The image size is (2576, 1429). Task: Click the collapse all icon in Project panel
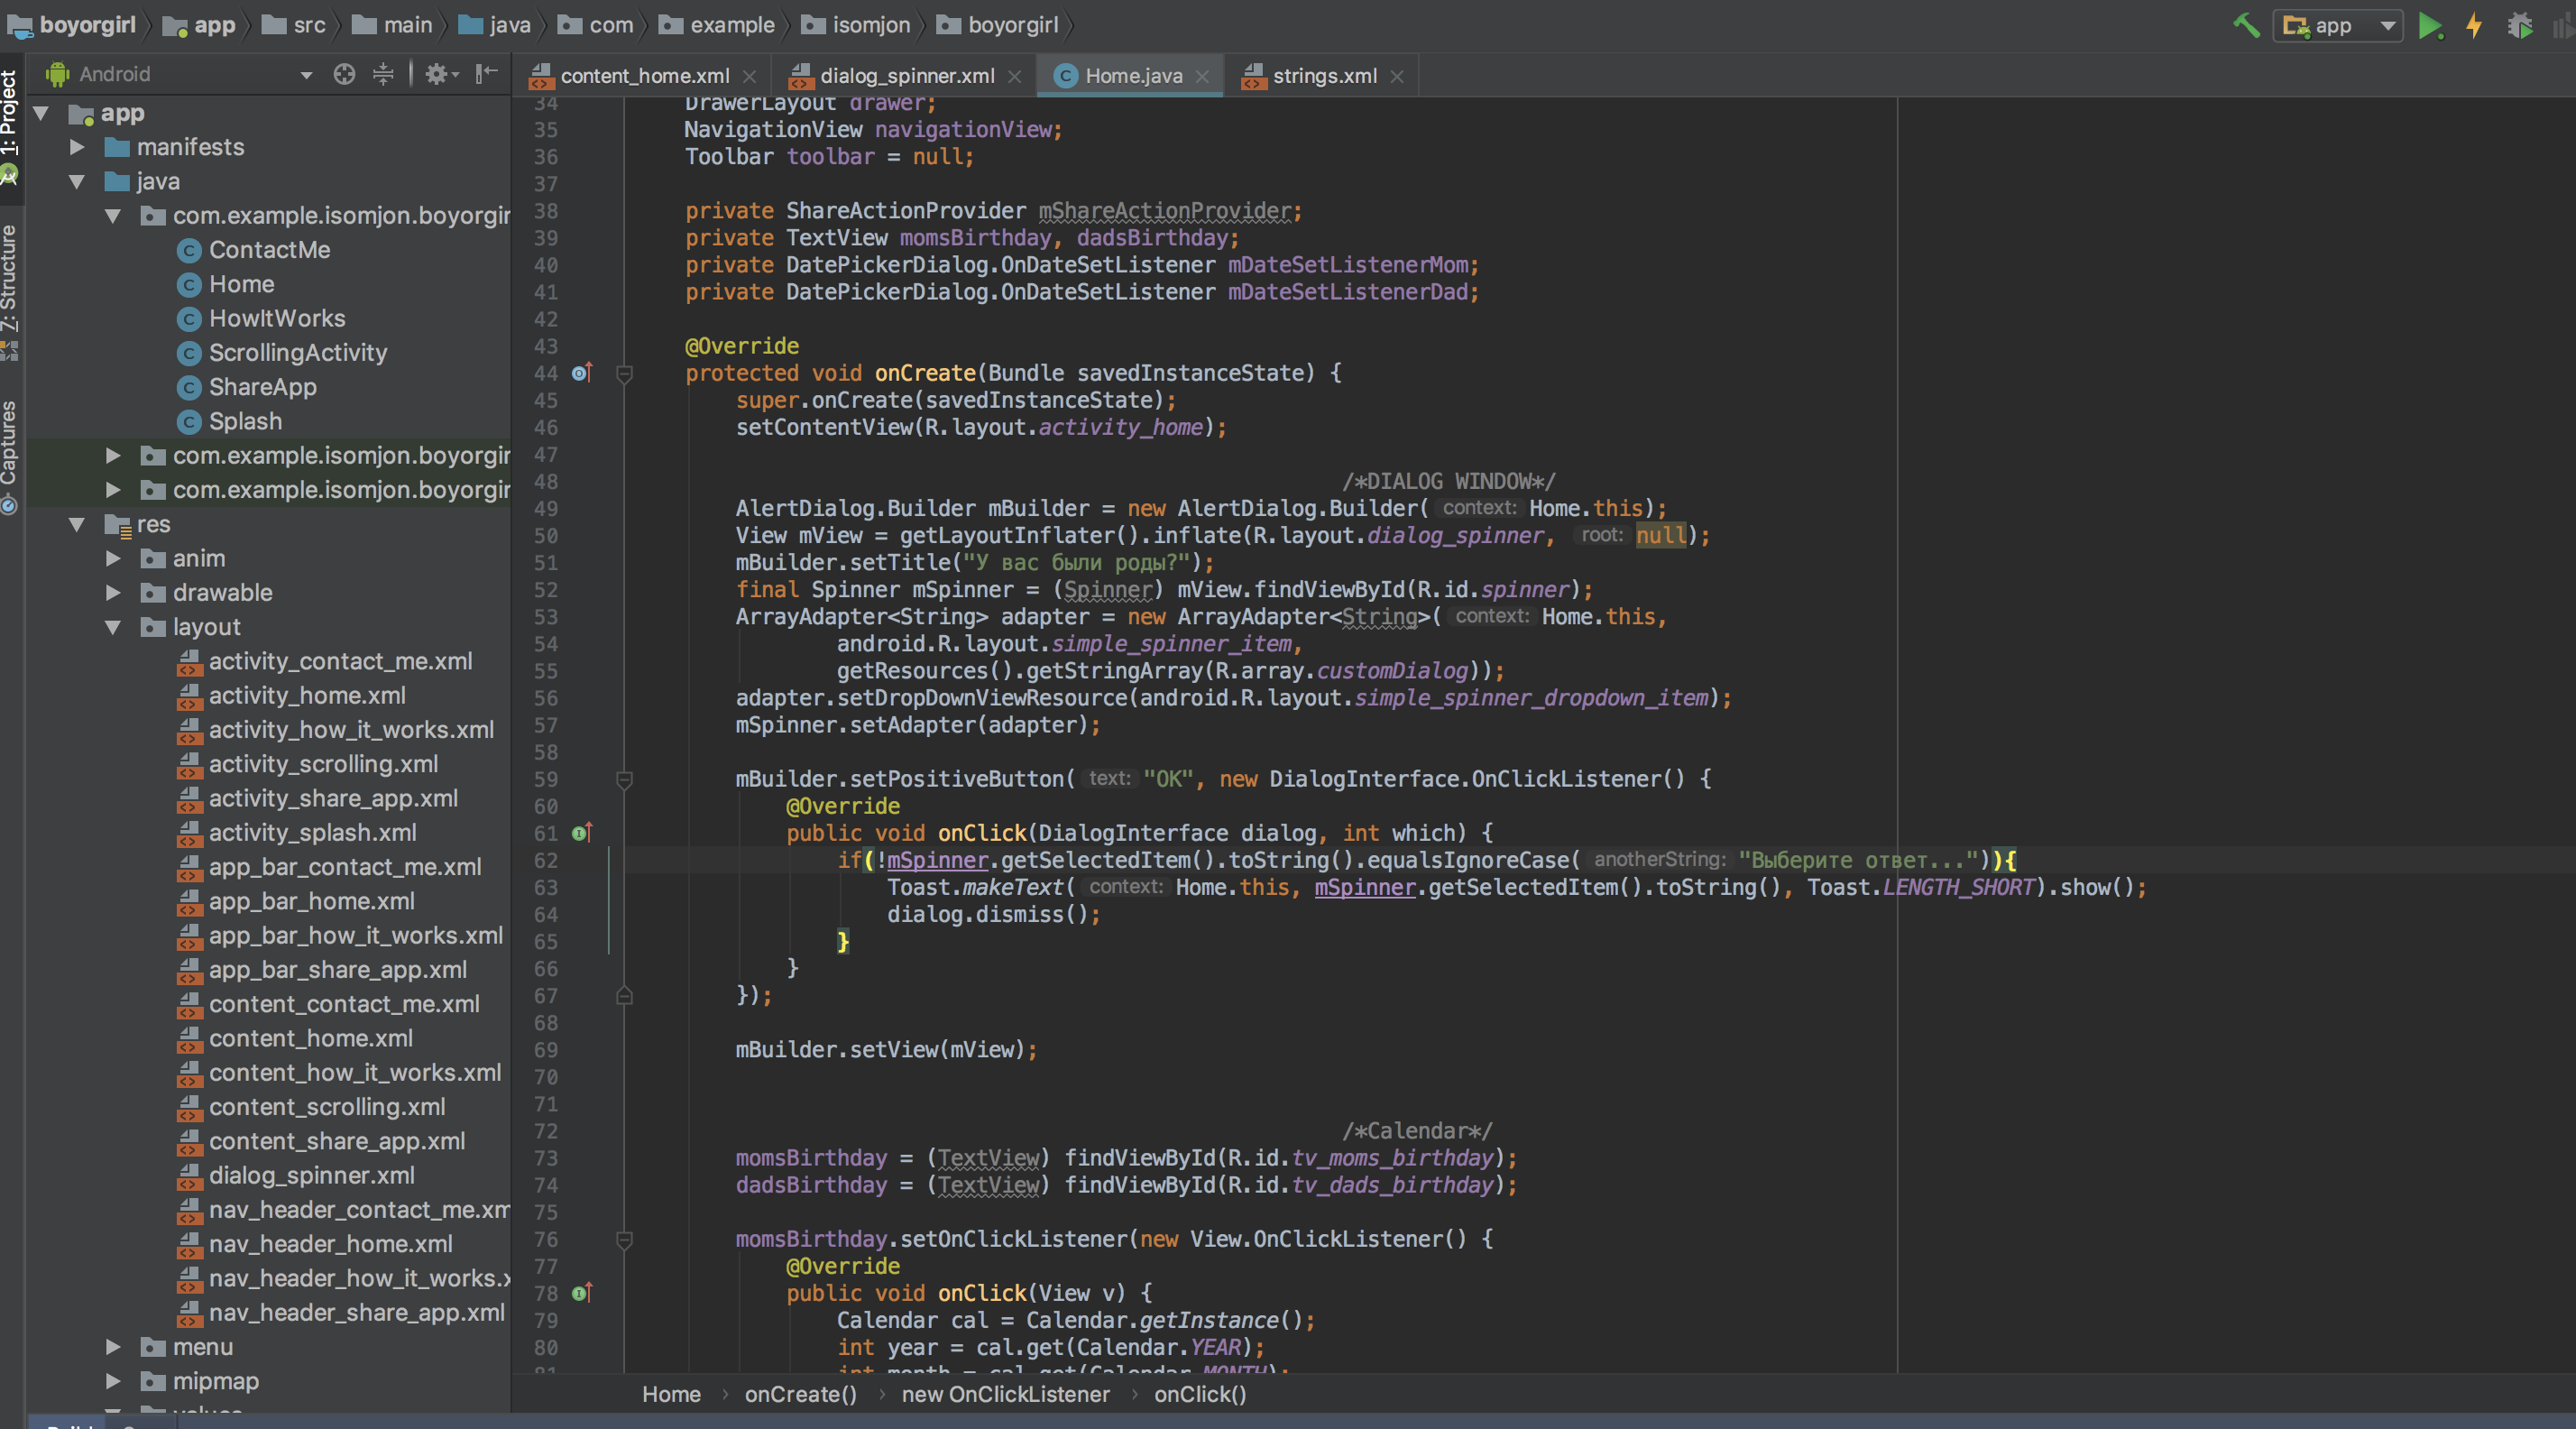(383, 74)
